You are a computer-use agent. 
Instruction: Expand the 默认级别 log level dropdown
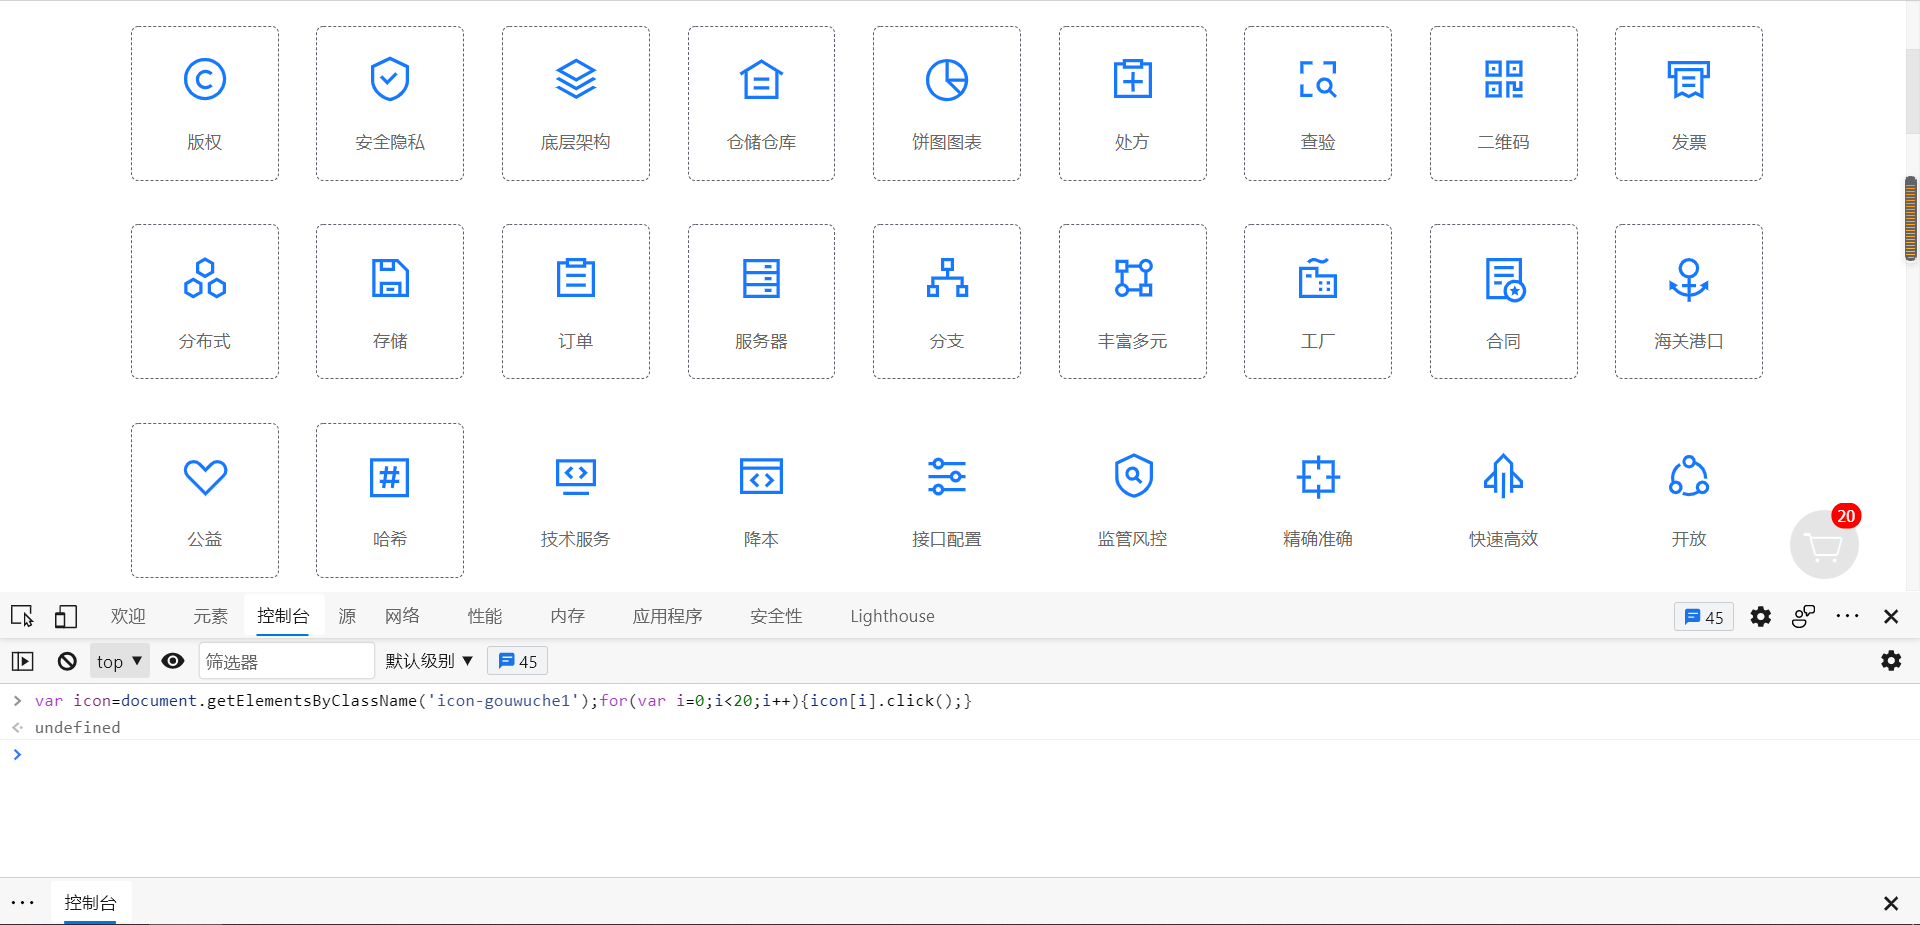(429, 661)
